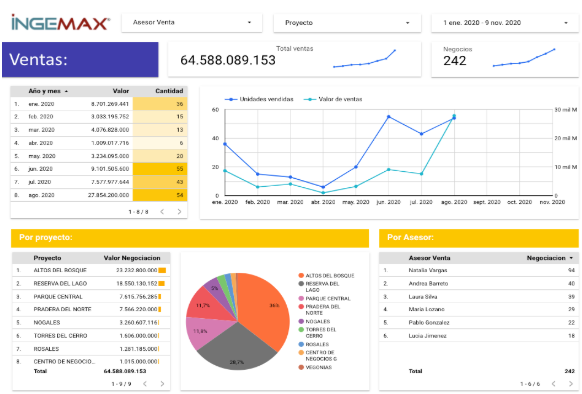
Task: Select CENTRO DE NEGOCIO project row
Action: click(x=91, y=362)
